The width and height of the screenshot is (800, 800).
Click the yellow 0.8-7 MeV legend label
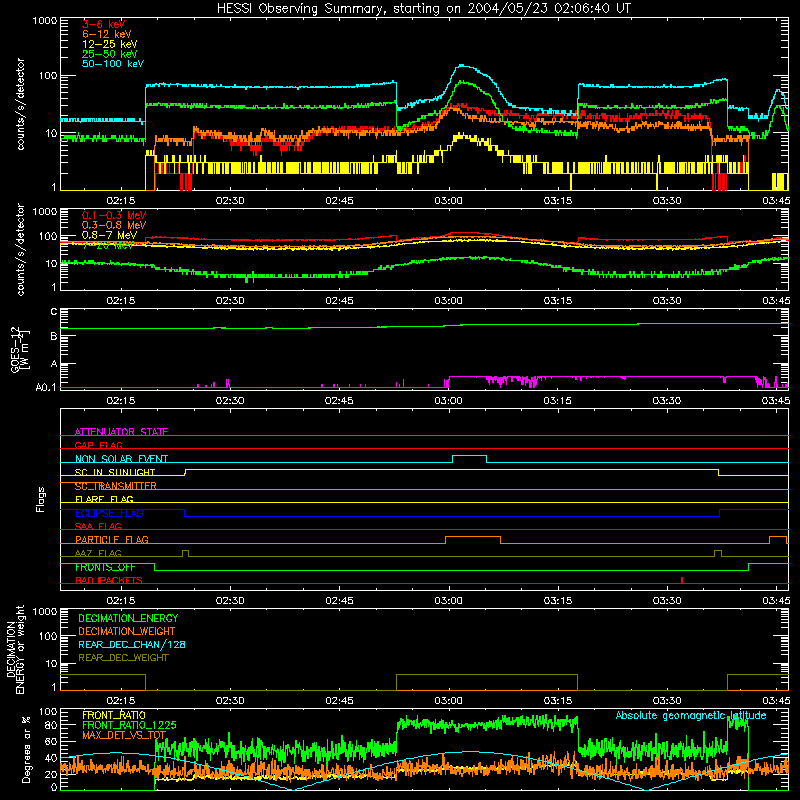(109, 235)
